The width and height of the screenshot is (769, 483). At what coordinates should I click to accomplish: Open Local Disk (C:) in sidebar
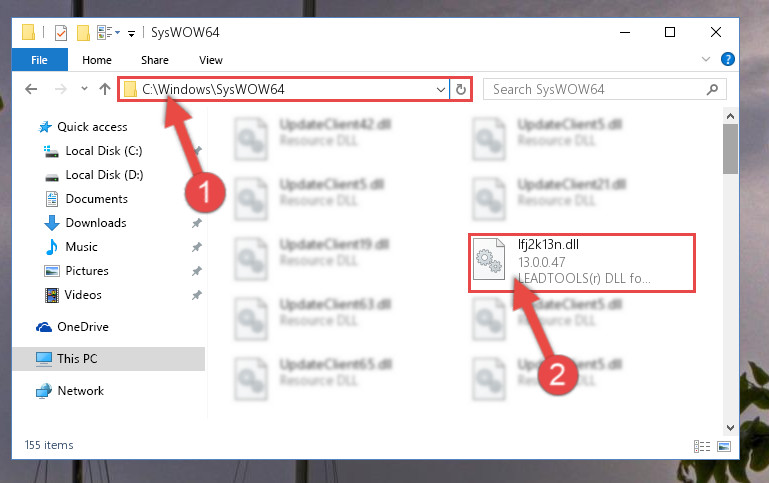[103, 151]
